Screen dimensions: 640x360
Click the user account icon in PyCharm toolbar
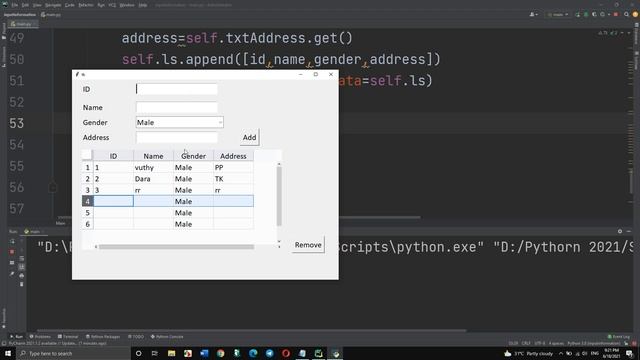533,14
